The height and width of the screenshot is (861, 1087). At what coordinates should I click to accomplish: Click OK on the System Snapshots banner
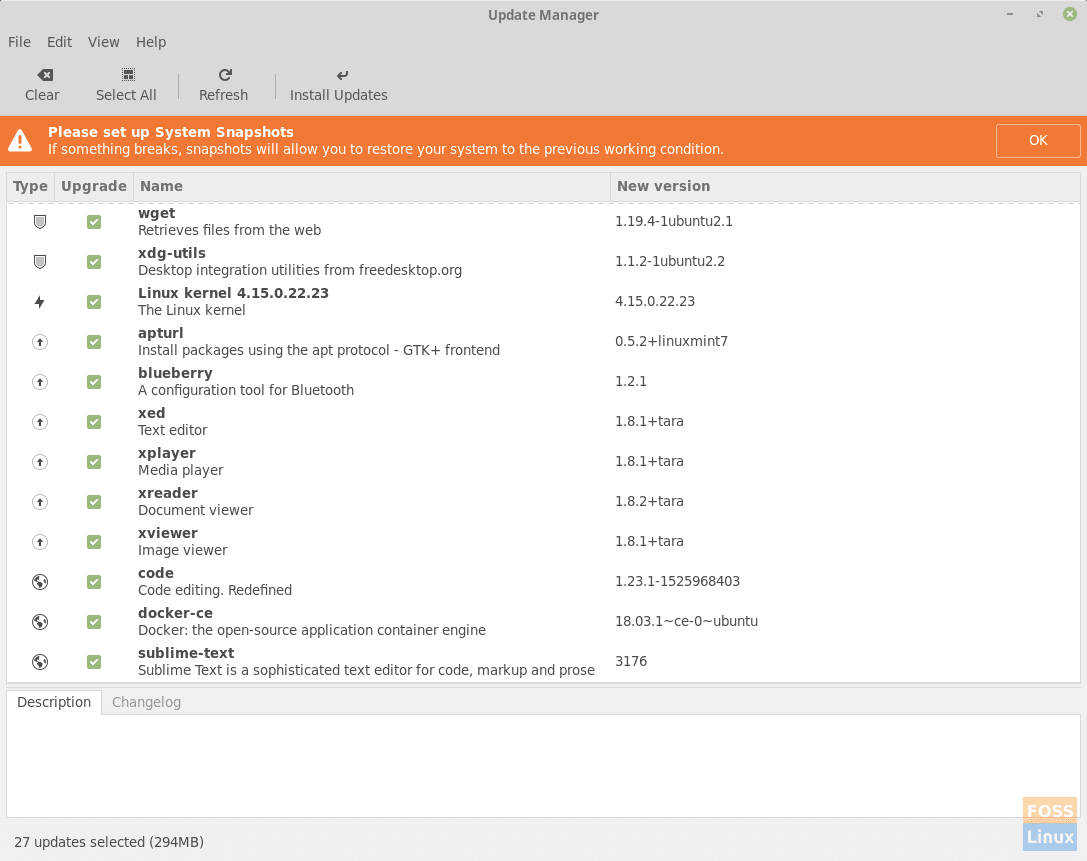[1038, 141]
